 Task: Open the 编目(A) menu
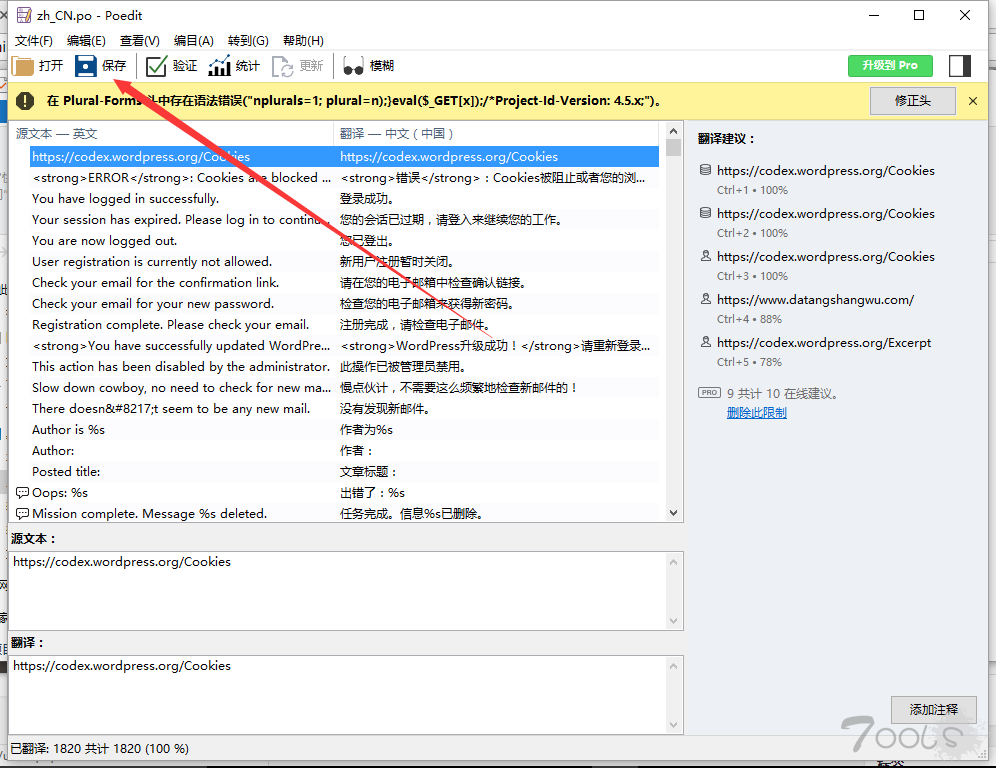(194, 41)
